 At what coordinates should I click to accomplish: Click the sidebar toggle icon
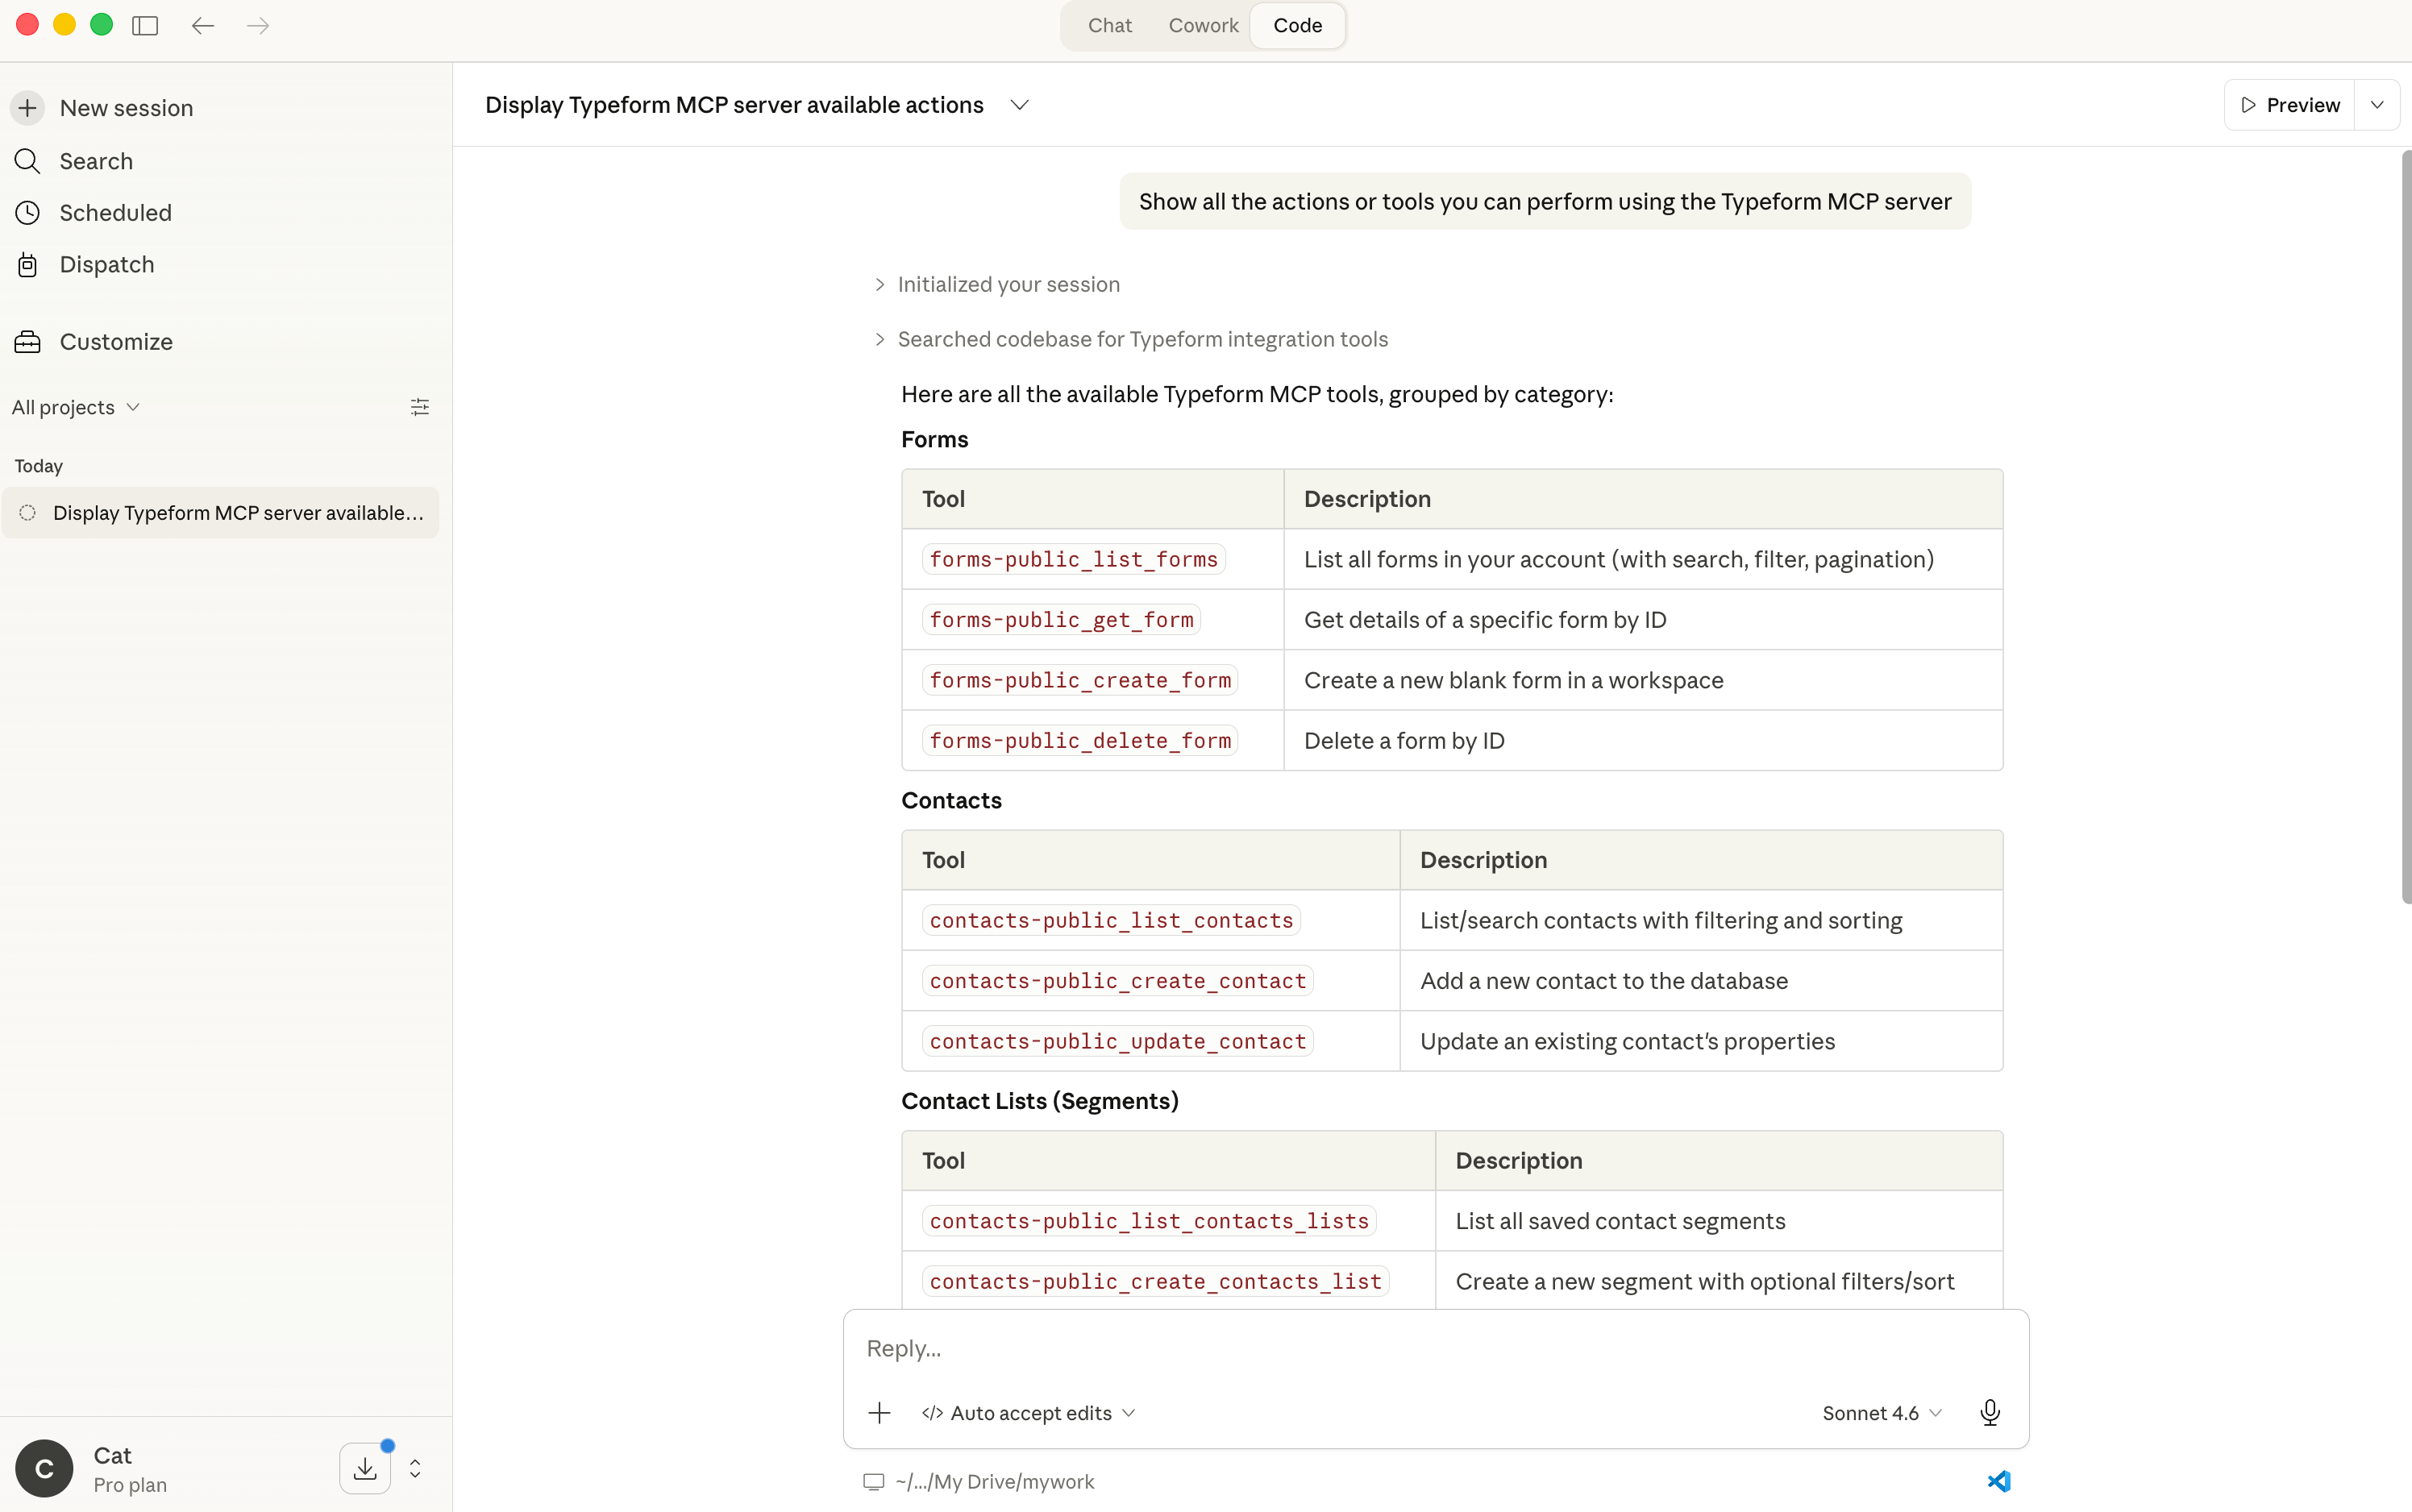click(145, 25)
